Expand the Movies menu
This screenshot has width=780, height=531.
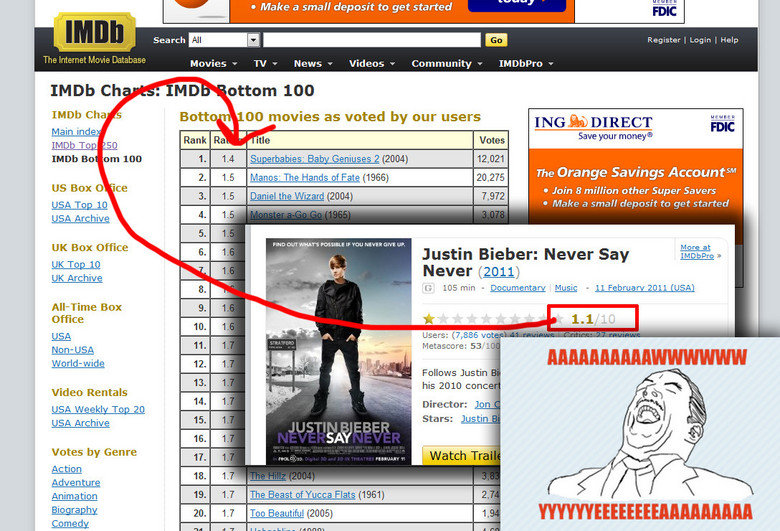tap(213, 63)
